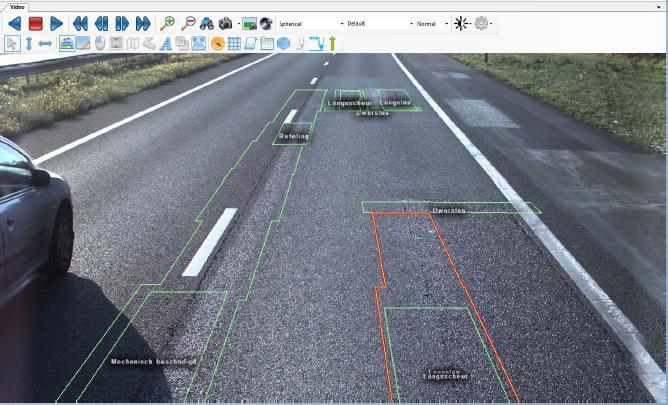Image resolution: width=668 pixels, height=405 pixels.
Task: Click the Mechanisch beschadigd annotation label
Action: (x=153, y=361)
